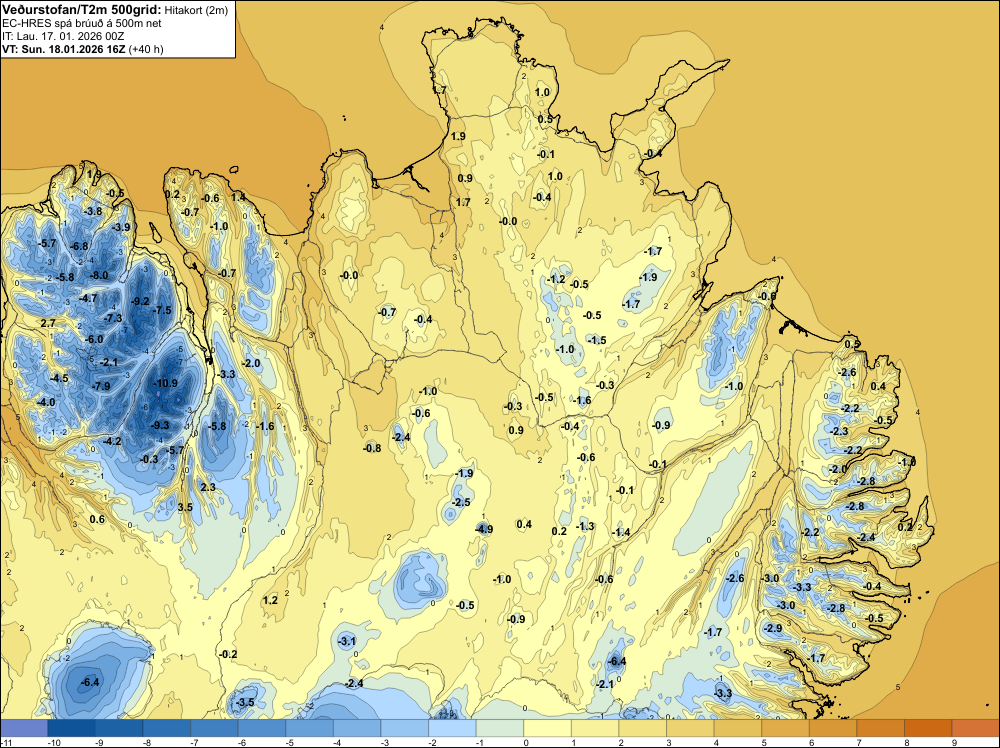This screenshot has height=748, width=1000.
Task: Pick the light blue swatch between -2 and -1
Action: click(x=452, y=728)
